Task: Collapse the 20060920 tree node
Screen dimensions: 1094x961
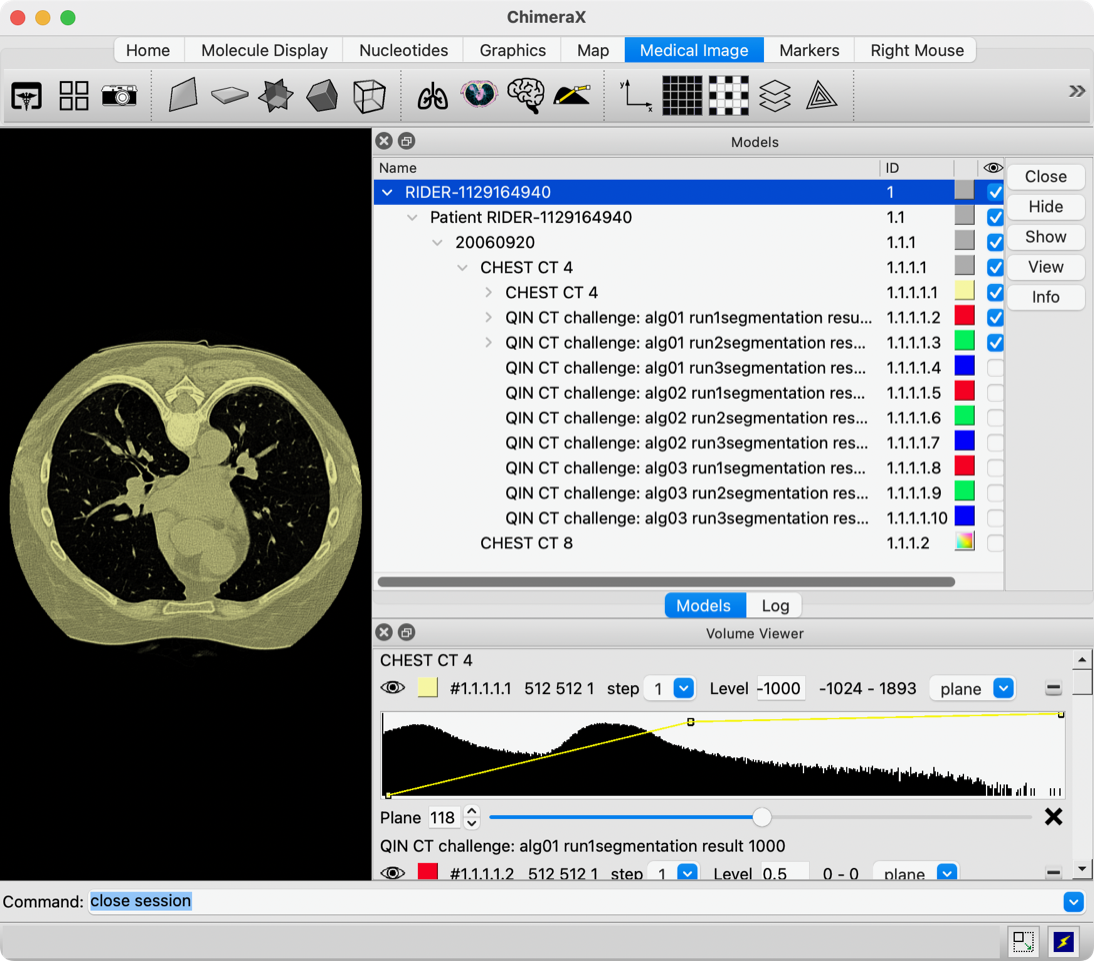Action: point(437,242)
